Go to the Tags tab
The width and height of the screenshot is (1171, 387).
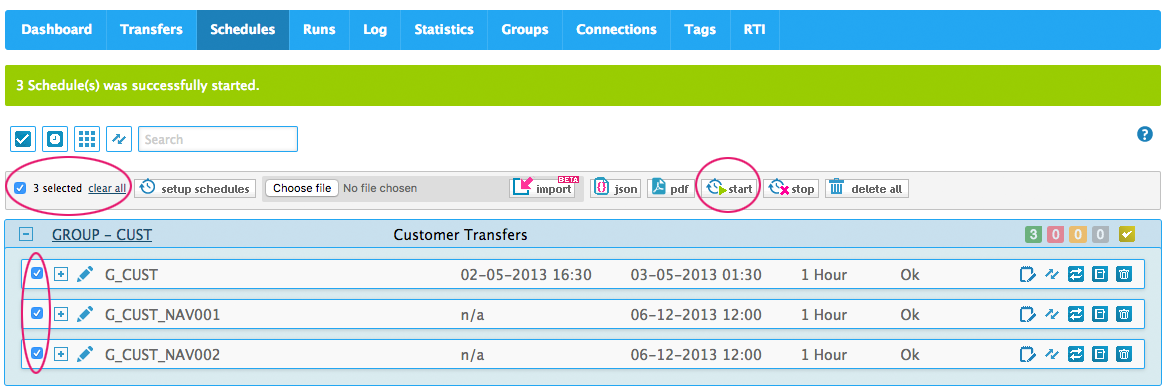700,30
